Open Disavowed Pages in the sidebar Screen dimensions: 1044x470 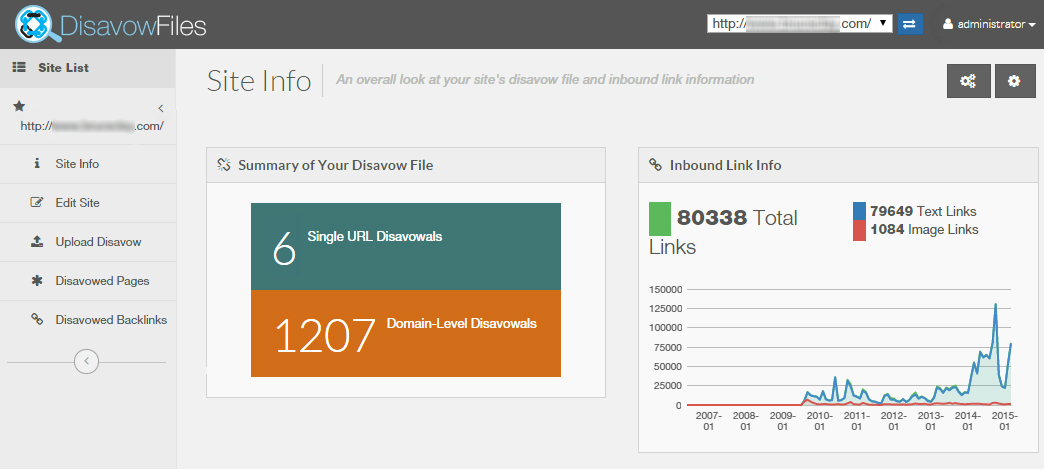point(102,281)
